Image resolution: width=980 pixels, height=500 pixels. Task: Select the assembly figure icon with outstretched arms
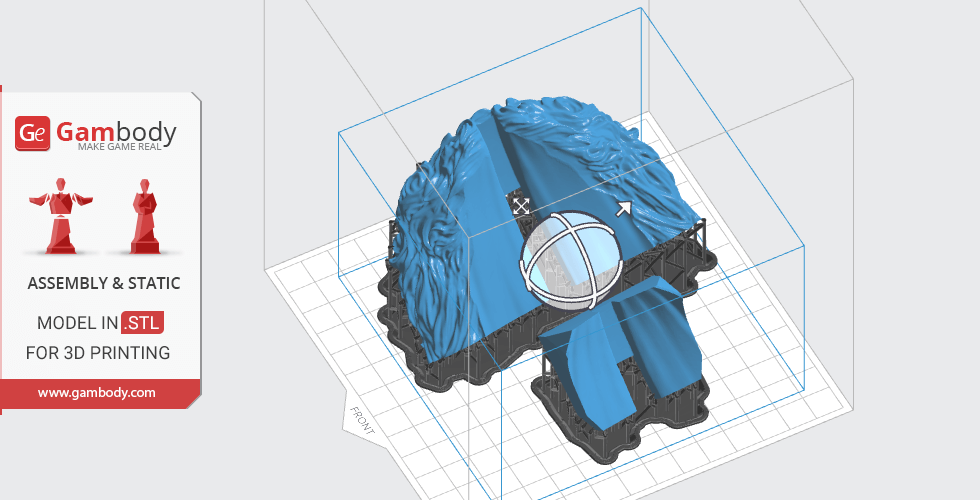62,216
